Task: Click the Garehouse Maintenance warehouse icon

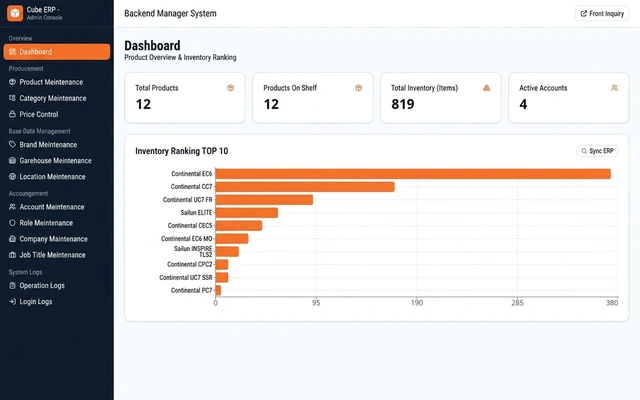Action: coord(12,160)
